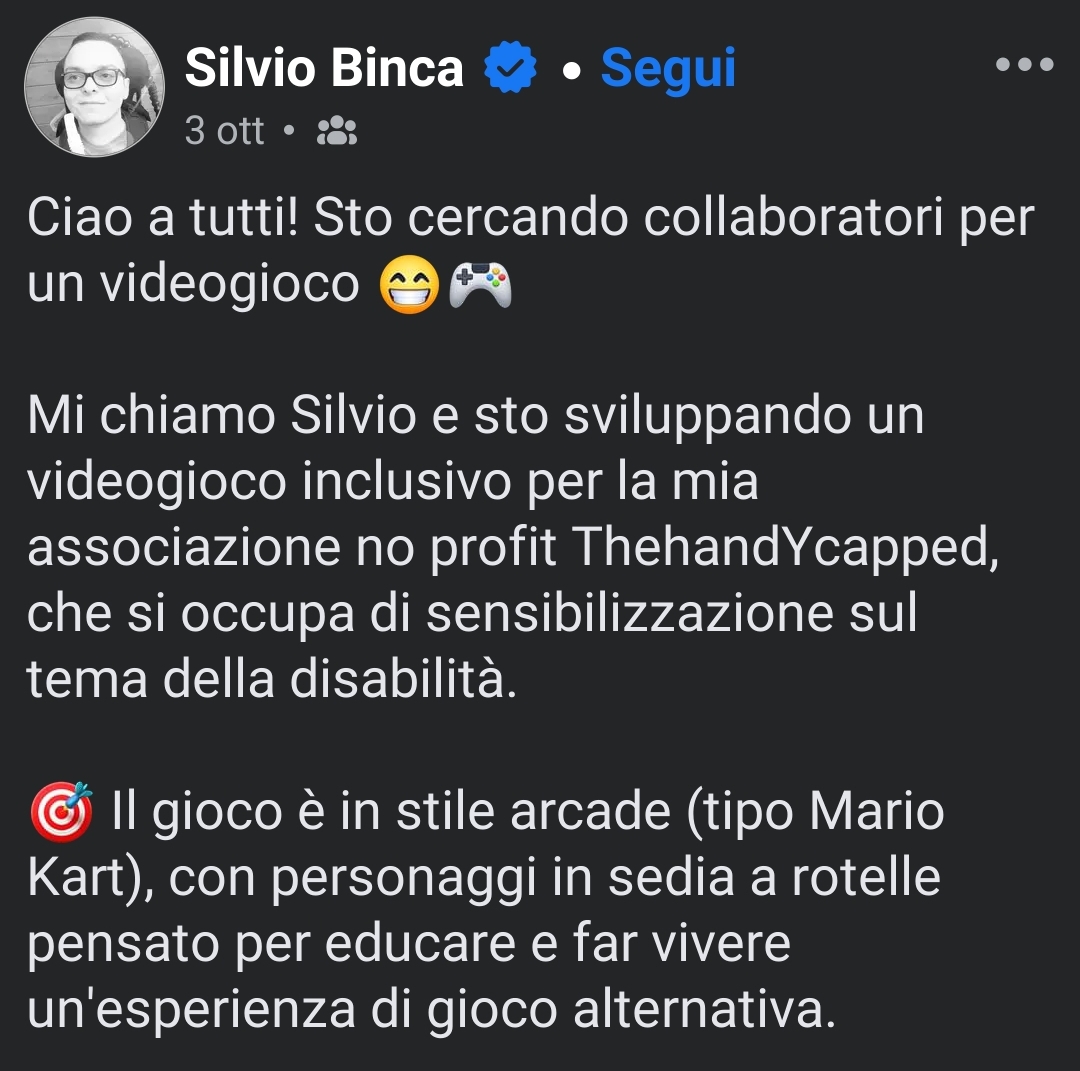Click the grinning face emoji

(x=409, y=284)
